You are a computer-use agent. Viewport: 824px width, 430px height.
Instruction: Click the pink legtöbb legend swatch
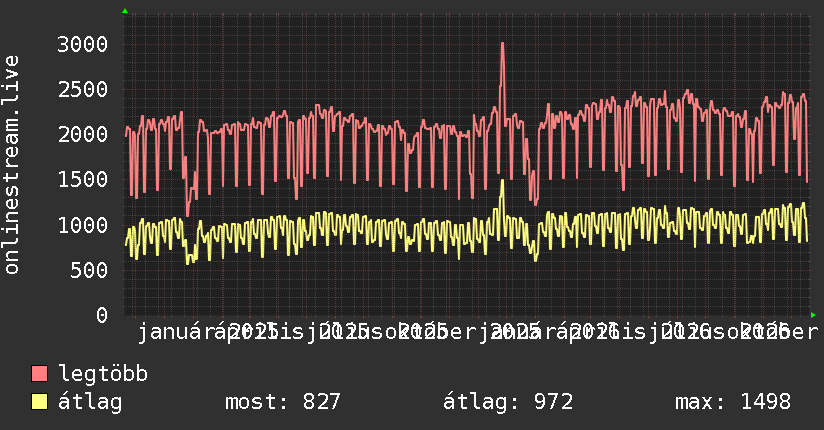point(39,374)
